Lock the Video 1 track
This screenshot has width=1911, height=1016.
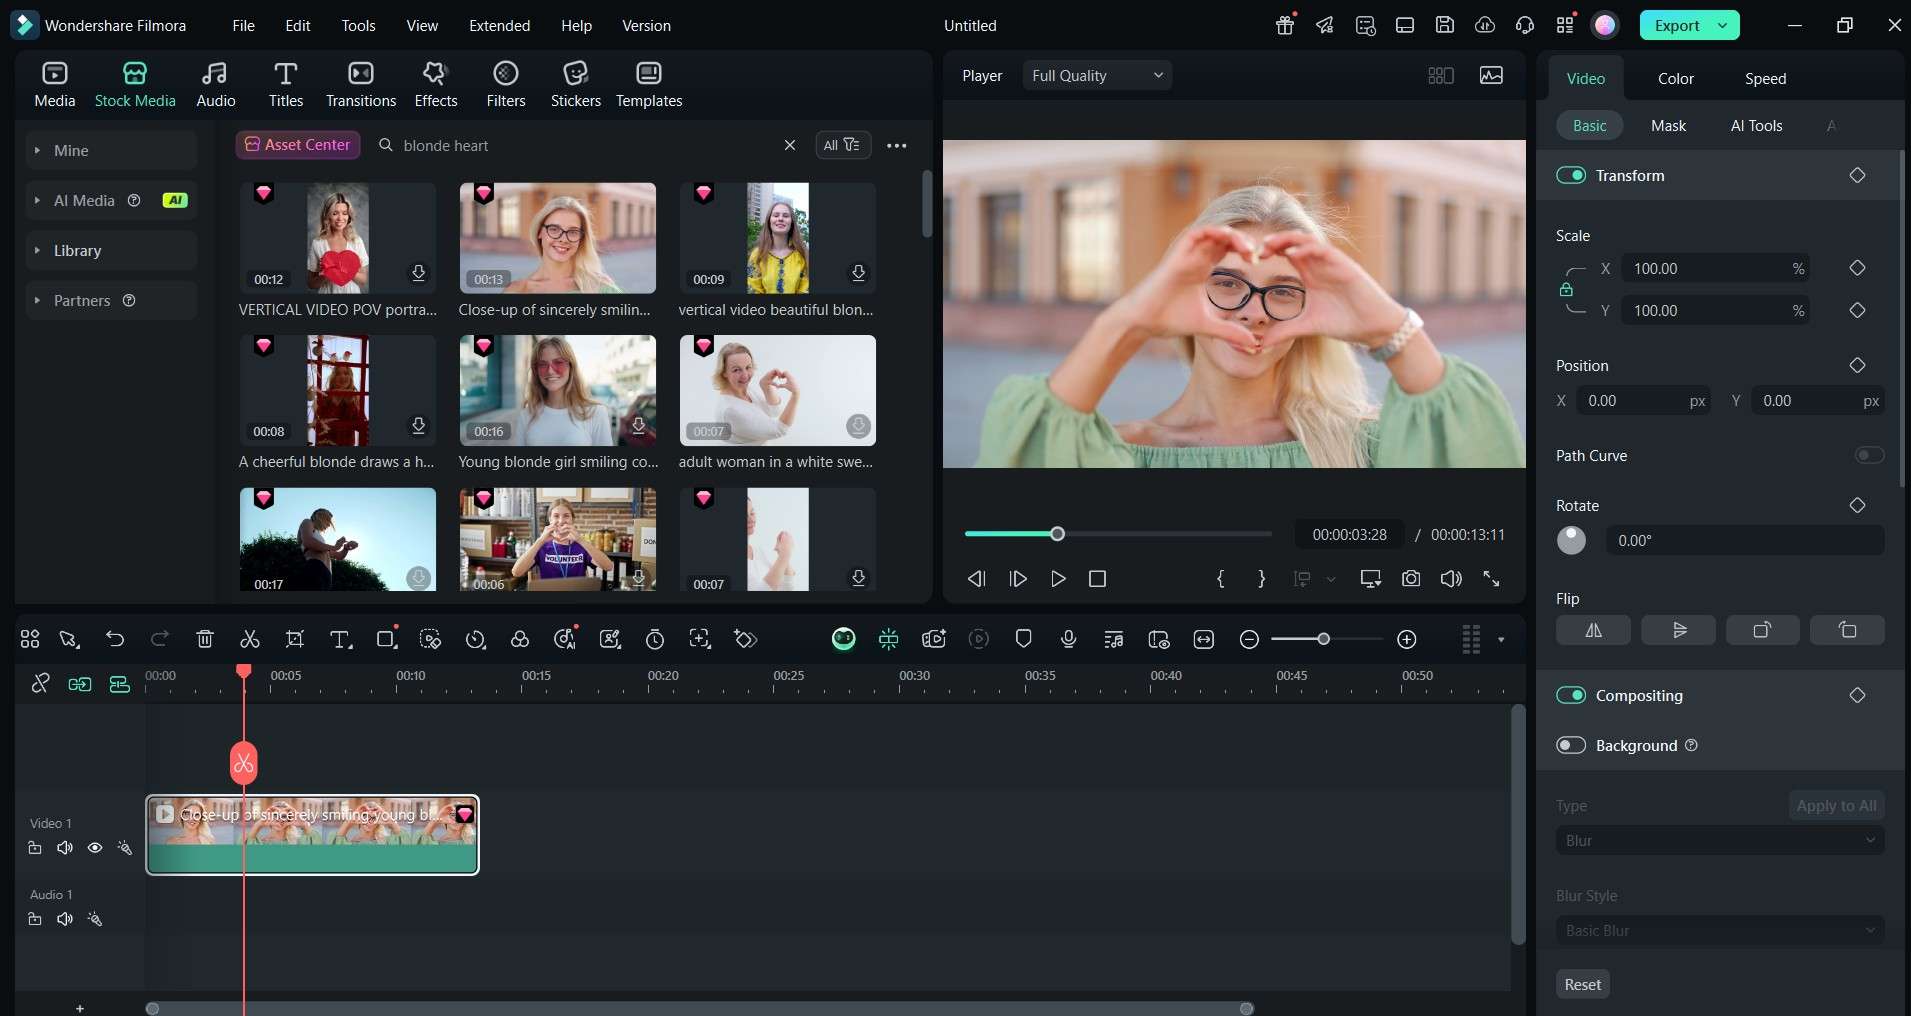(x=35, y=848)
